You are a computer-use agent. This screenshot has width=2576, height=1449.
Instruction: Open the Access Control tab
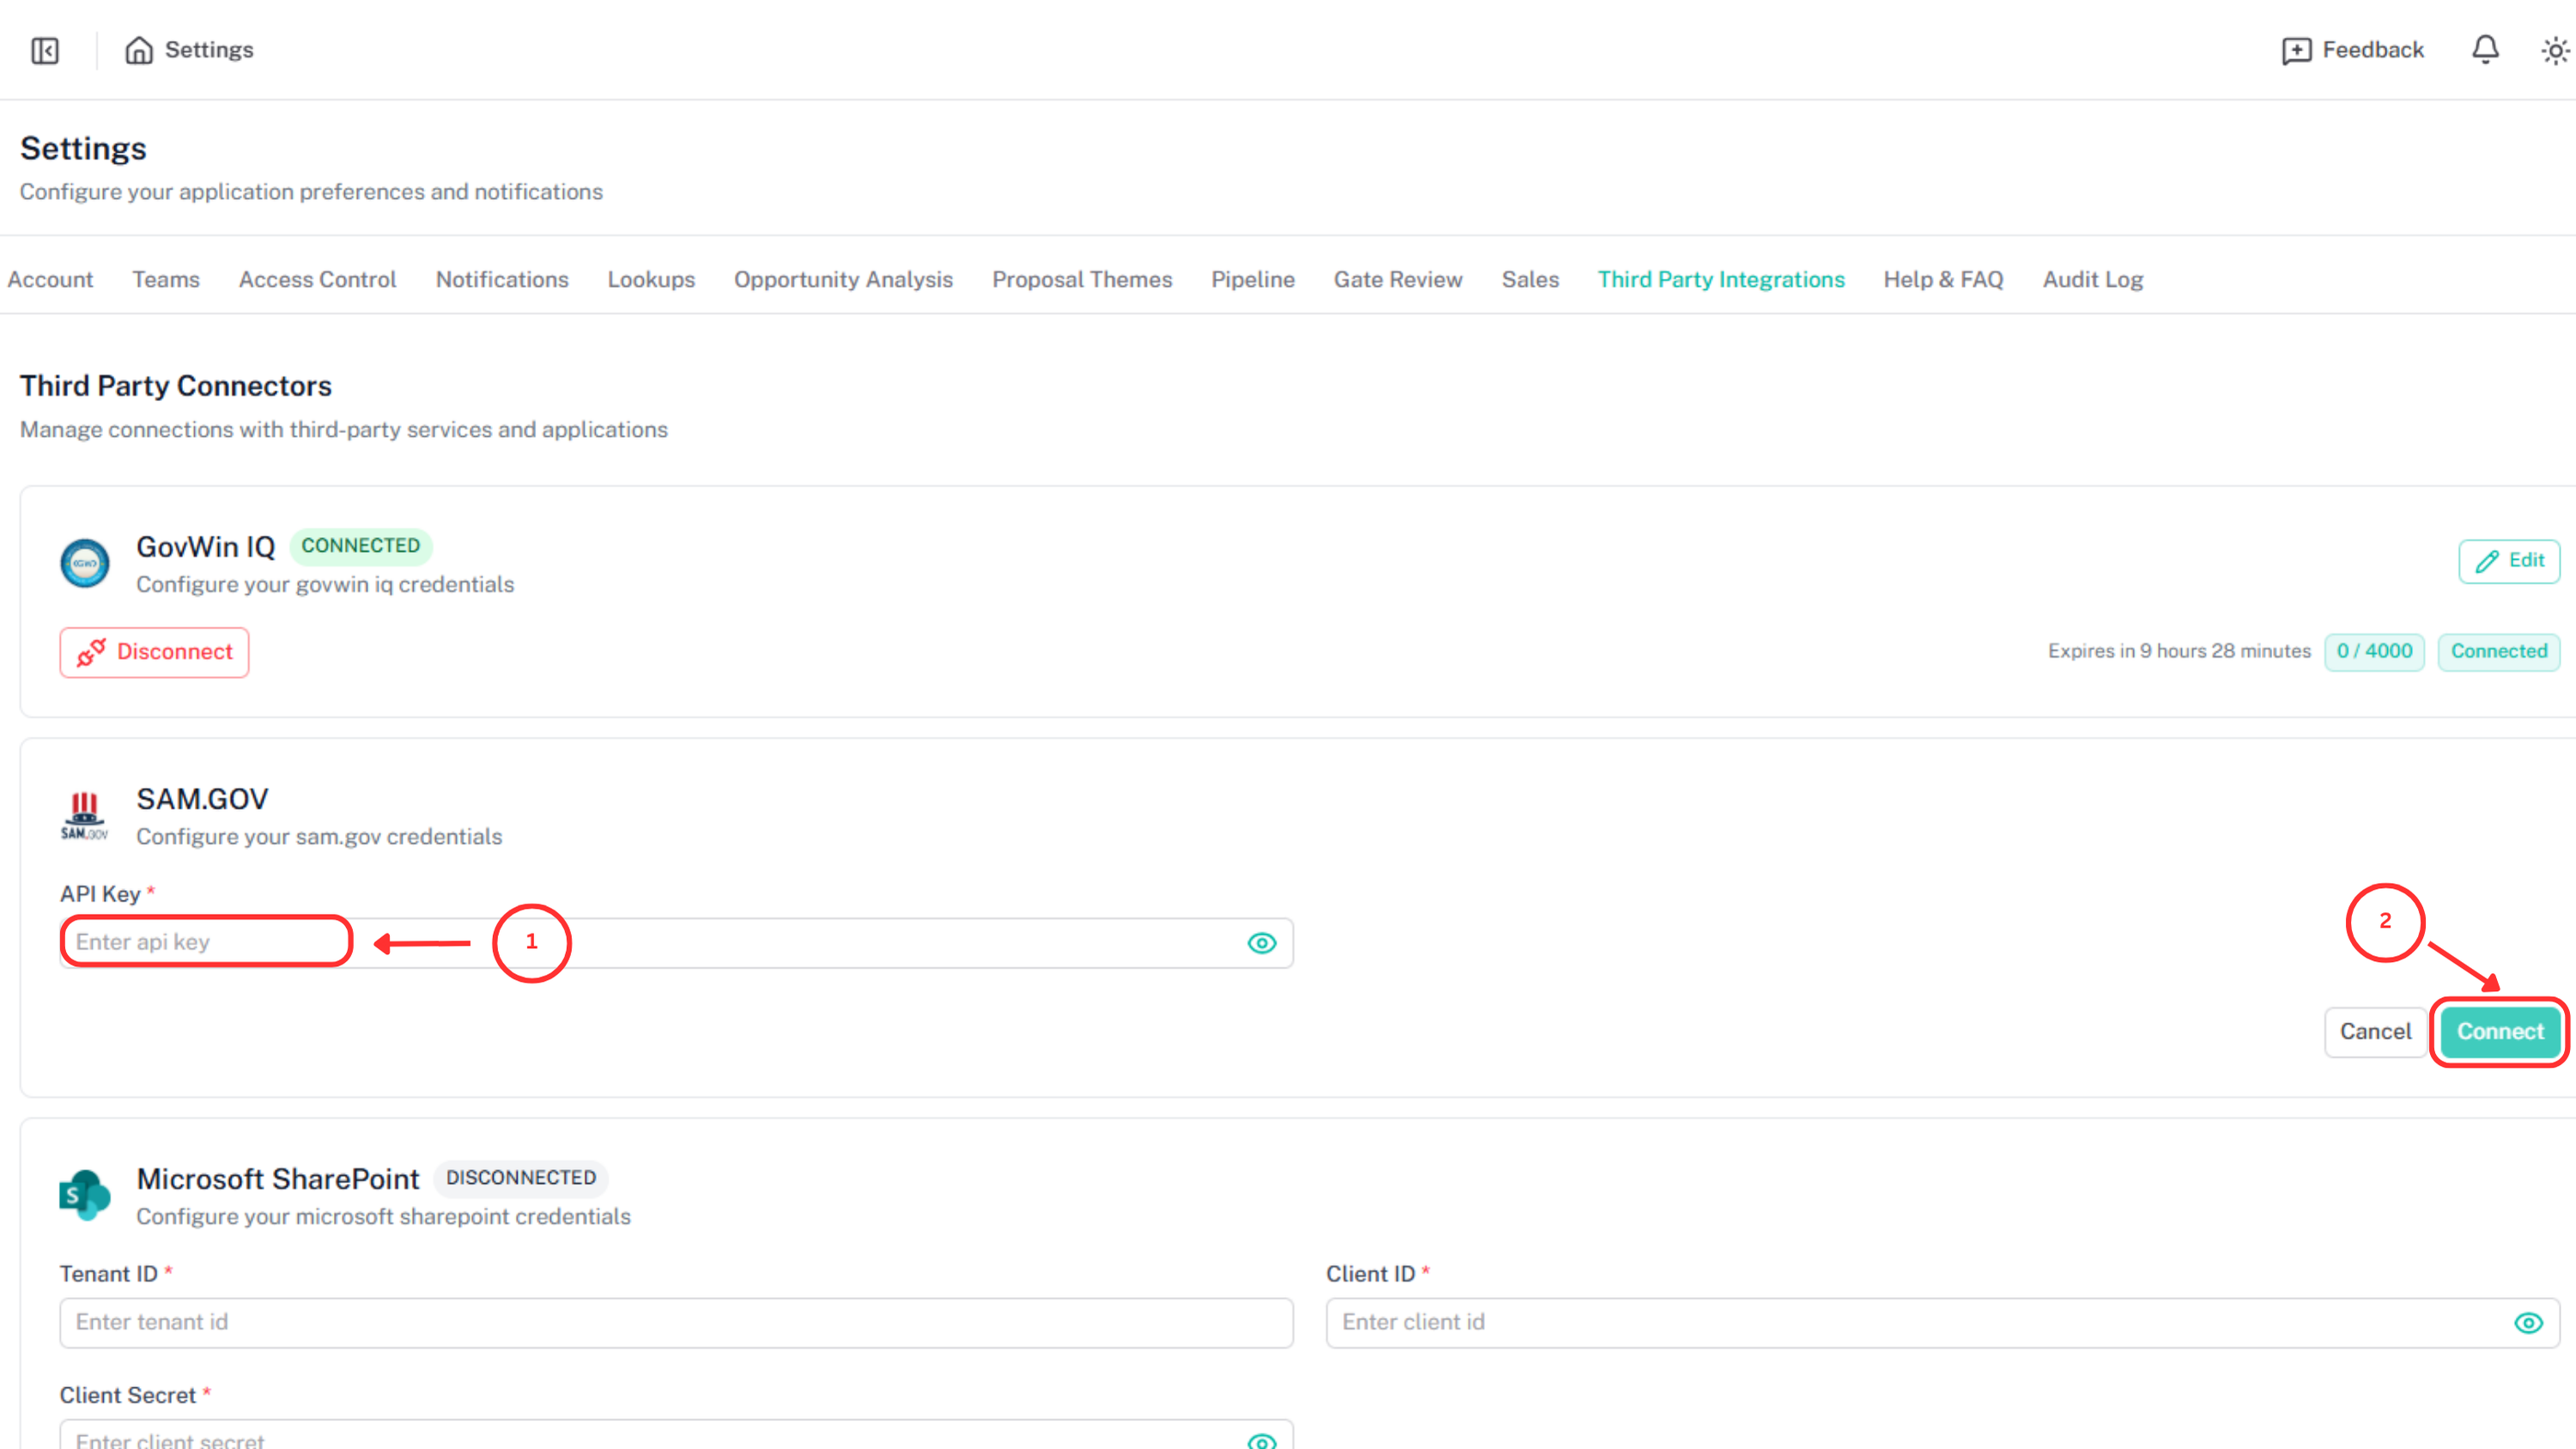click(x=317, y=280)
